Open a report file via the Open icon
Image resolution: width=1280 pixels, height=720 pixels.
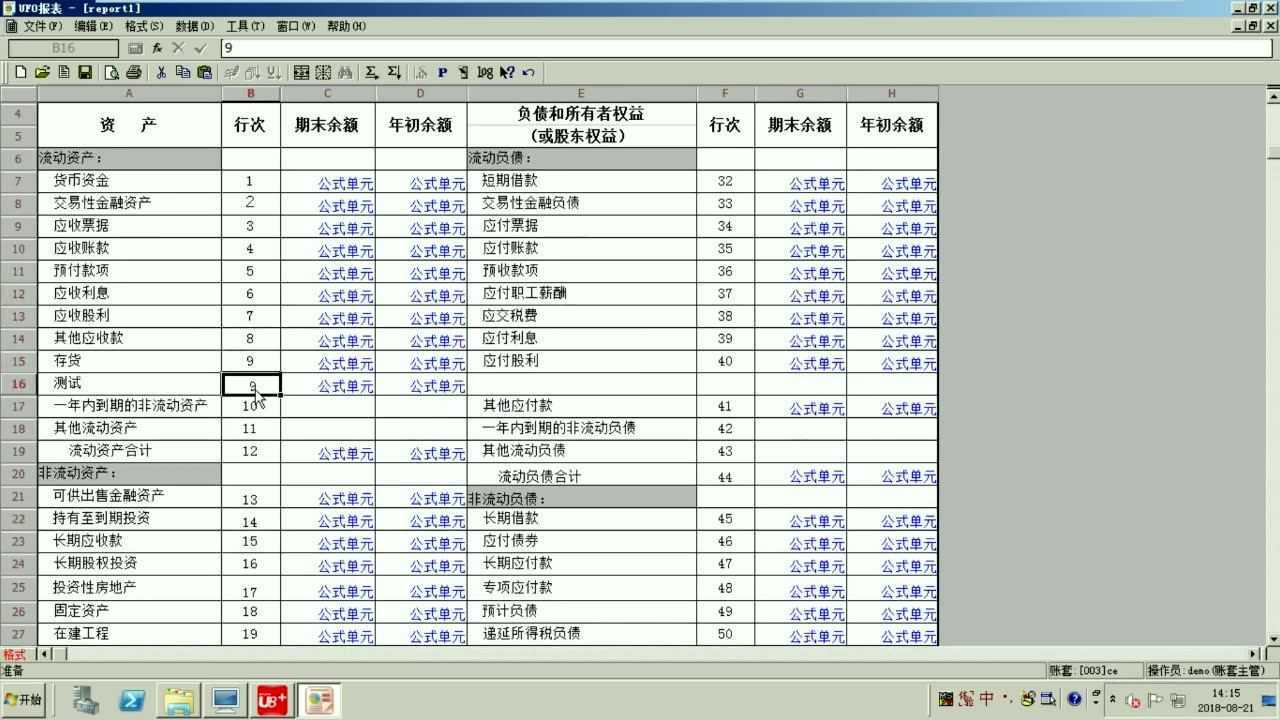coord(43,72)
